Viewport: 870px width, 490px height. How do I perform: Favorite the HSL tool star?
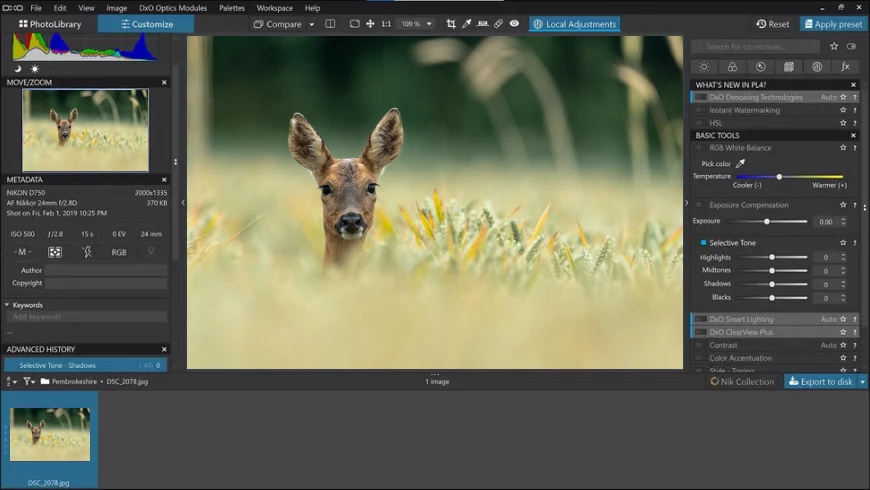click(x=843, y=123)
